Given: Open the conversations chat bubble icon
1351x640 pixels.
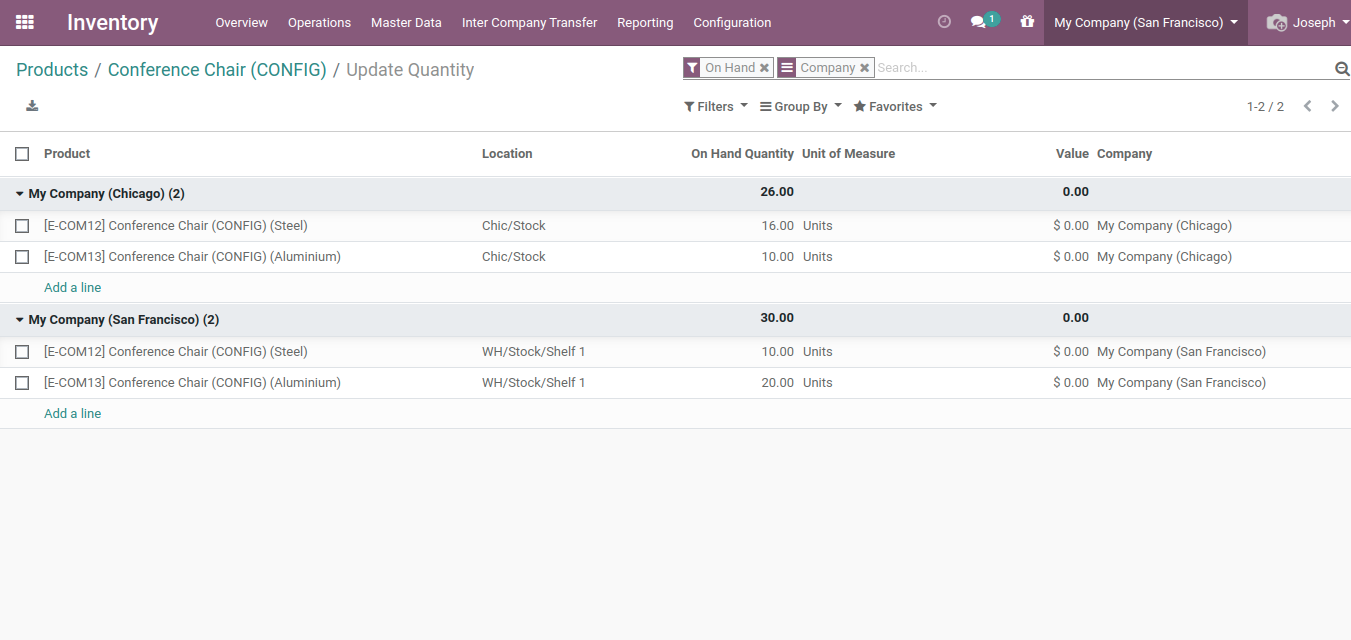Looking at the screenshot, I should [x=979, y=22].
